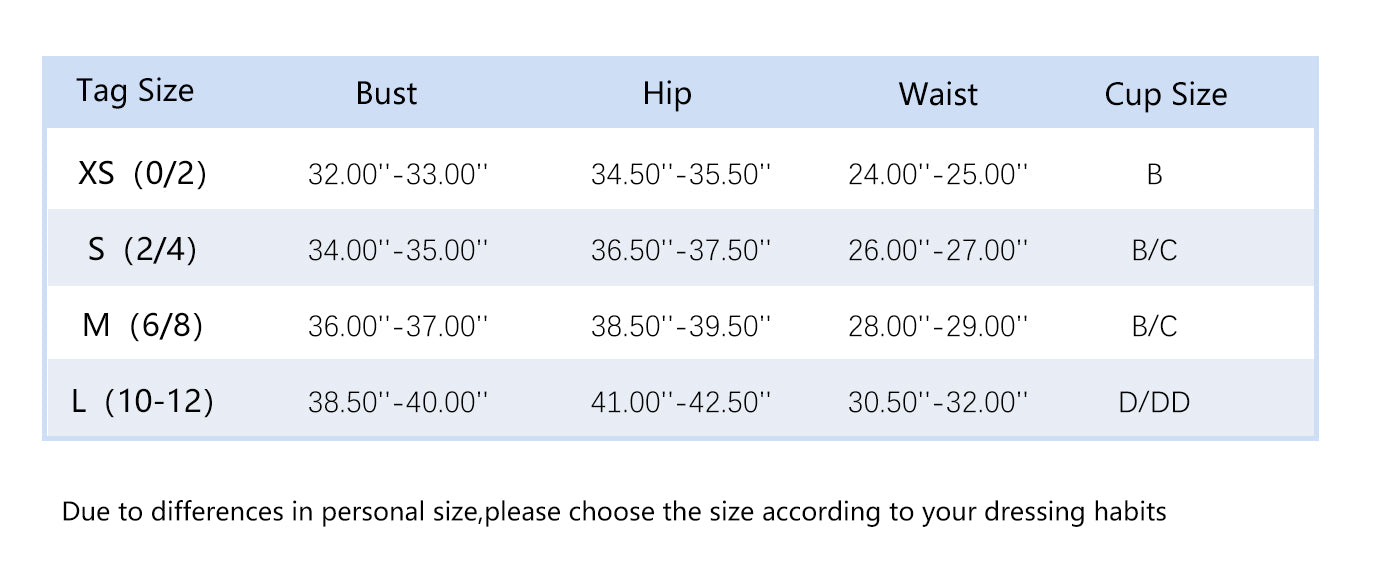Click hip value 34.50''-35.50''
This screenshot has width=1376, height=586.
(681, 175)
